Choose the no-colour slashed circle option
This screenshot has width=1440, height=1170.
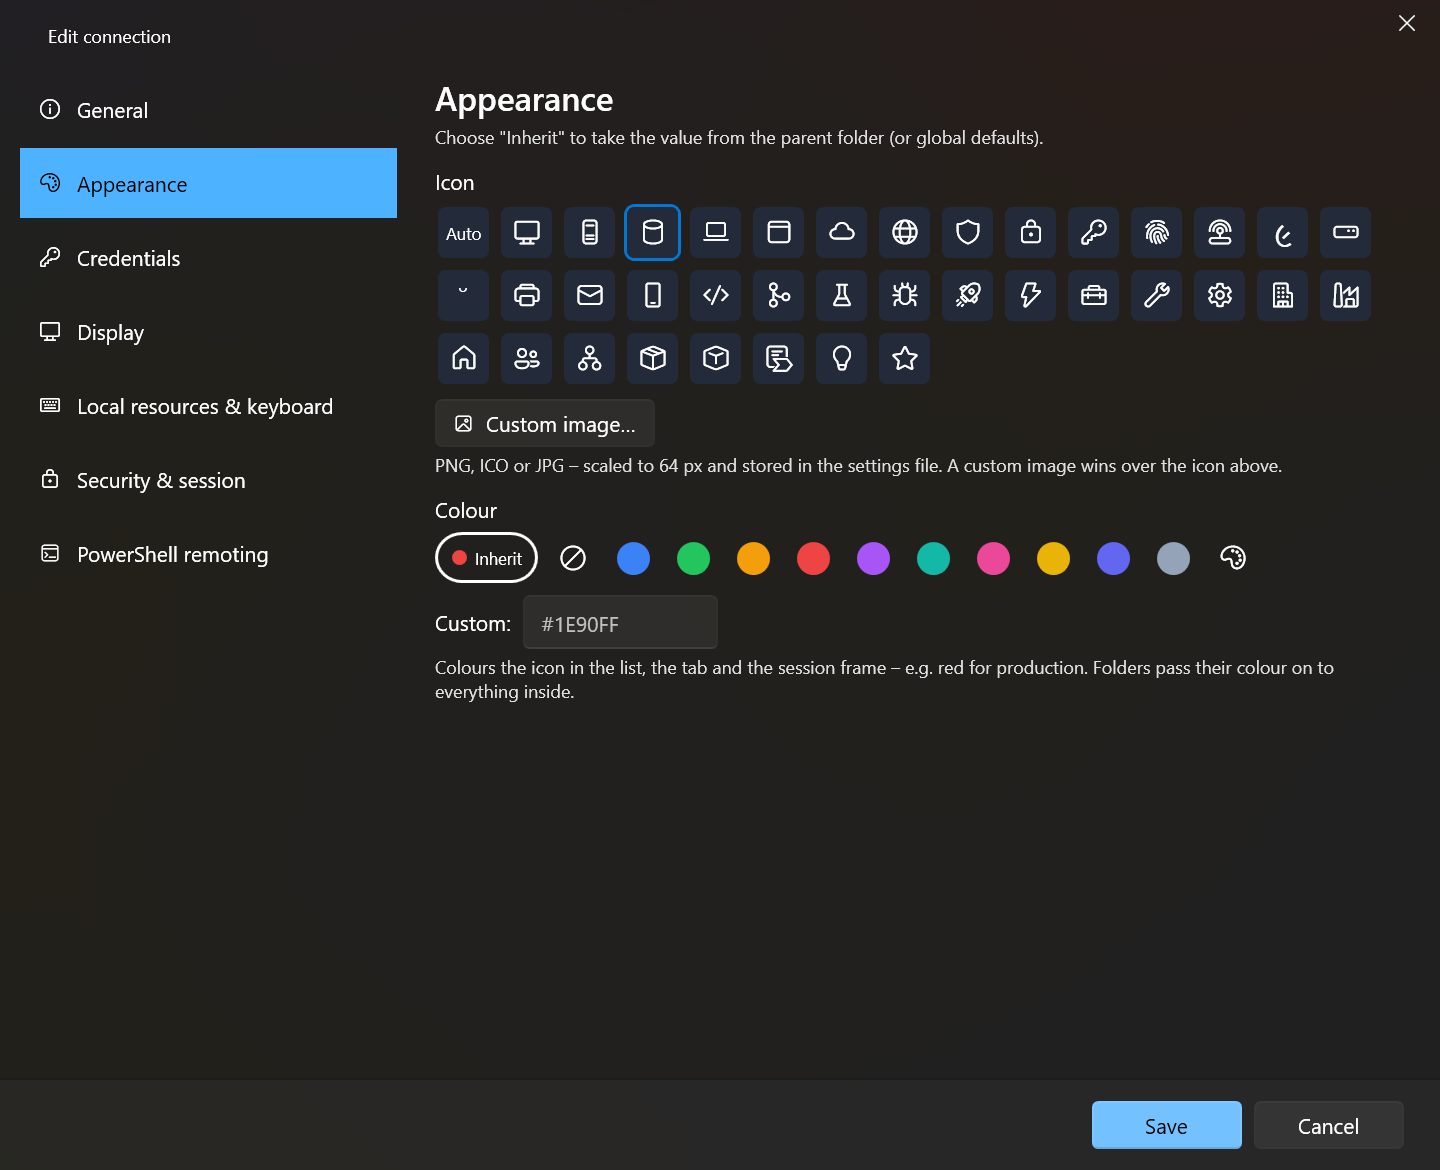[573, 558]
